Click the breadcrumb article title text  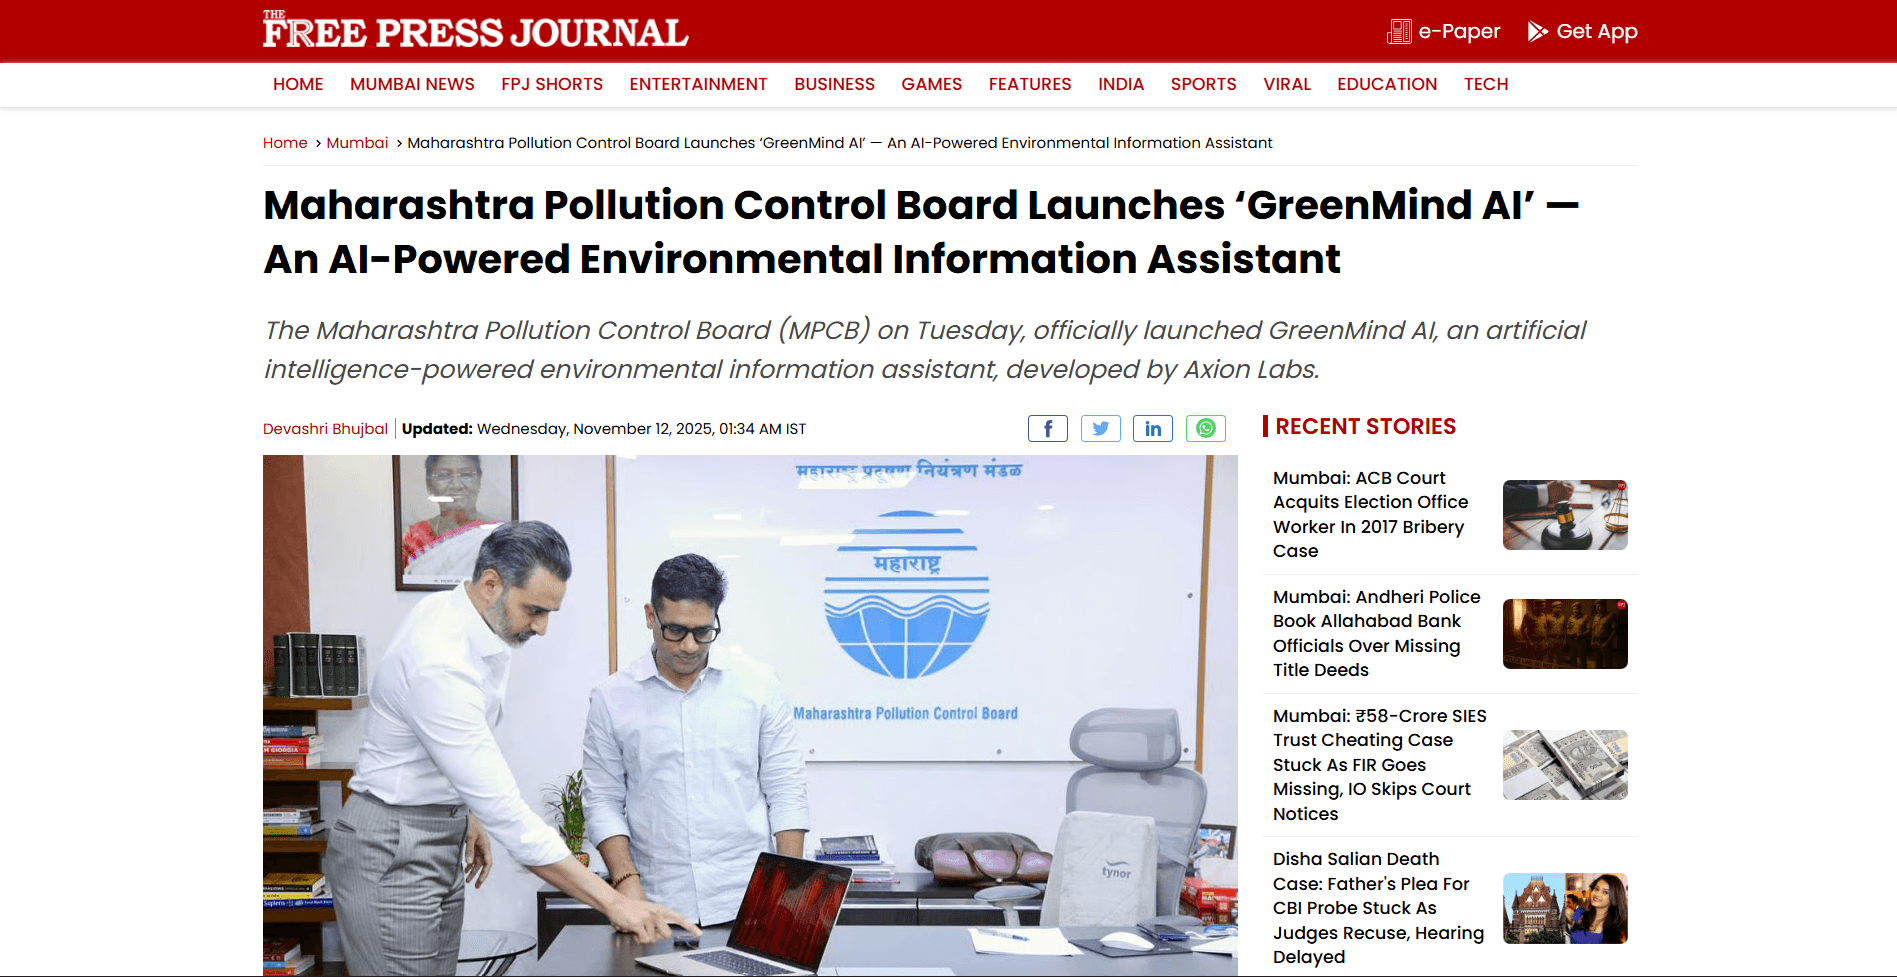click(x=840, y=143)
